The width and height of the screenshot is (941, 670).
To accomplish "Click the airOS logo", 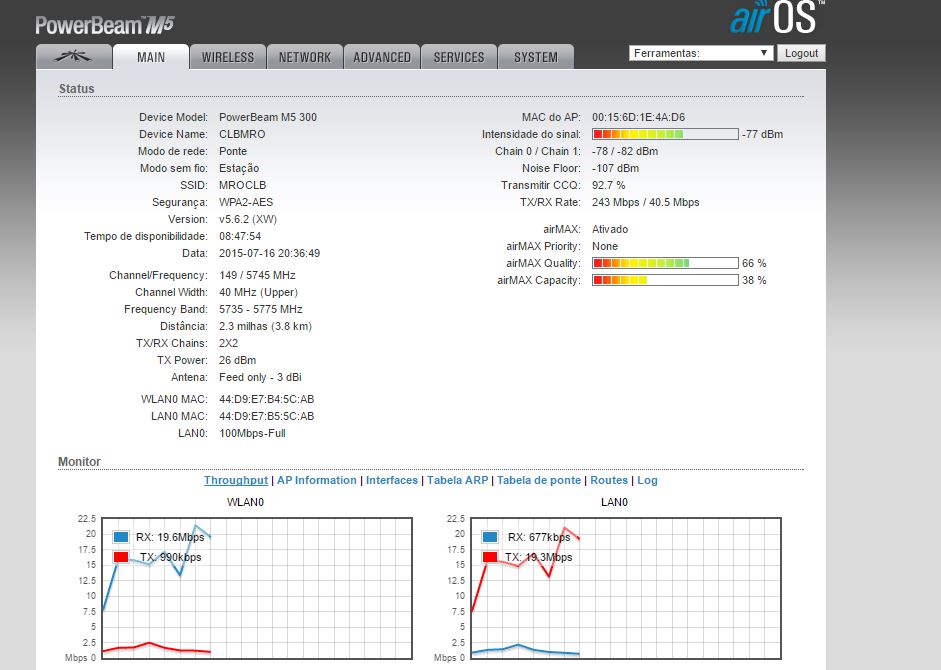I will [x=777, y=17].
